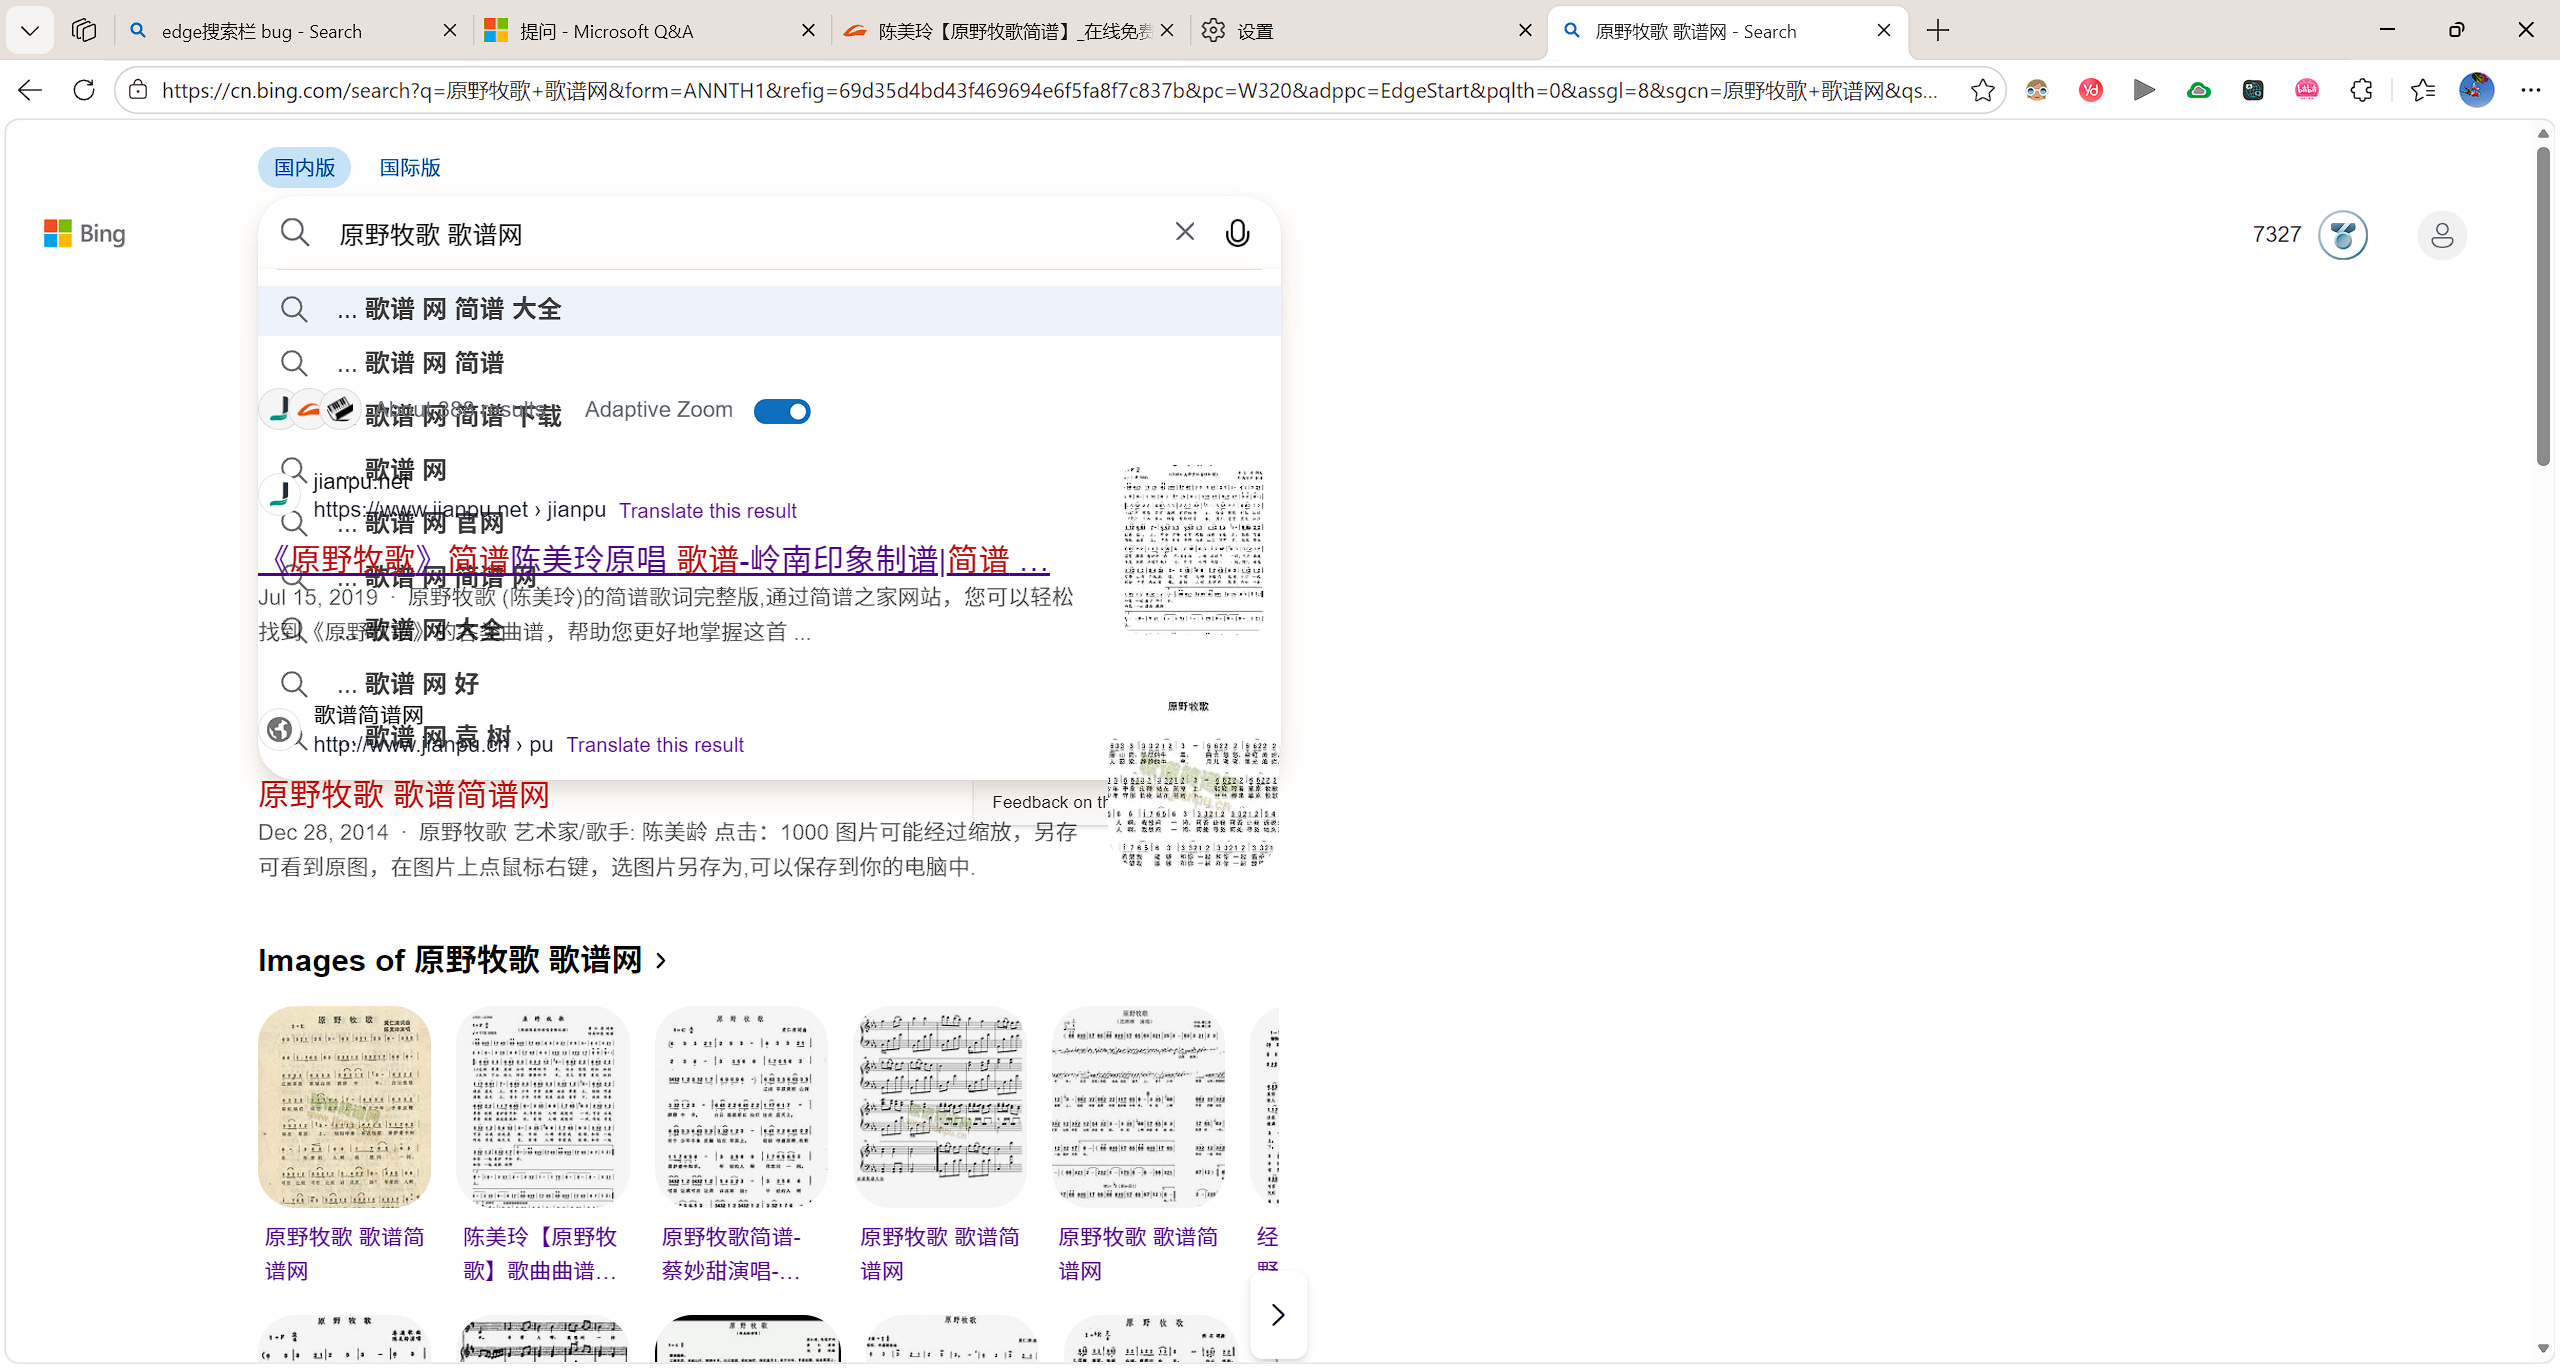Viewport: 2560px width, 1368px height.
Task: Open the 《原野牧歌》简谱陈美玲原唱 result link
Action: point(654,560)
